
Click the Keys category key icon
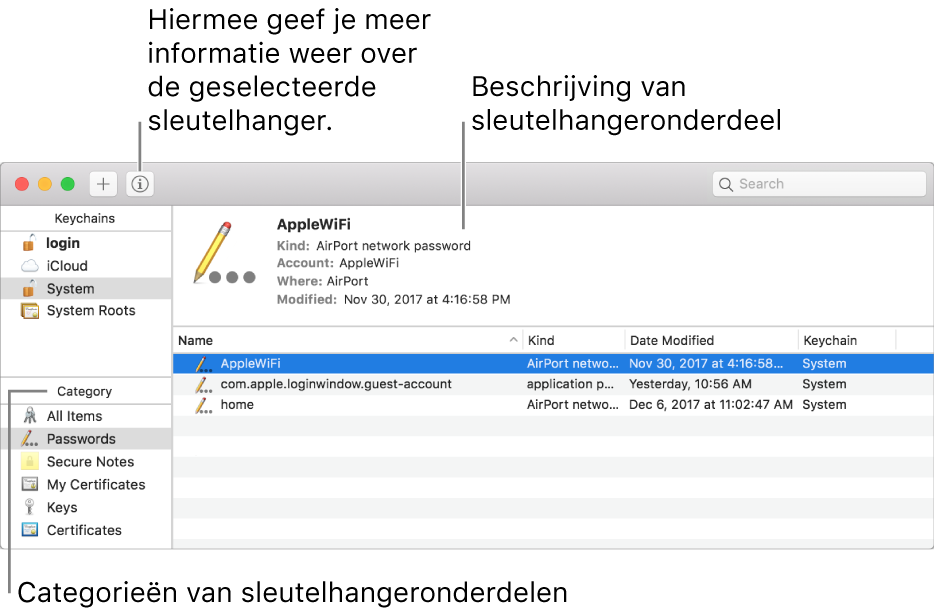point(29,507)
